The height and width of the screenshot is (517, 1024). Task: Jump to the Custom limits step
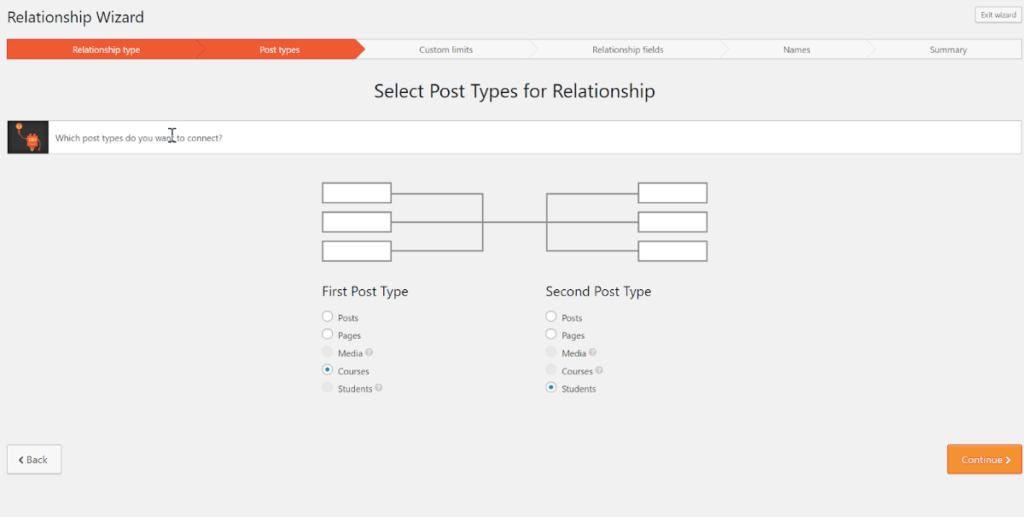(x=446, y=50)
